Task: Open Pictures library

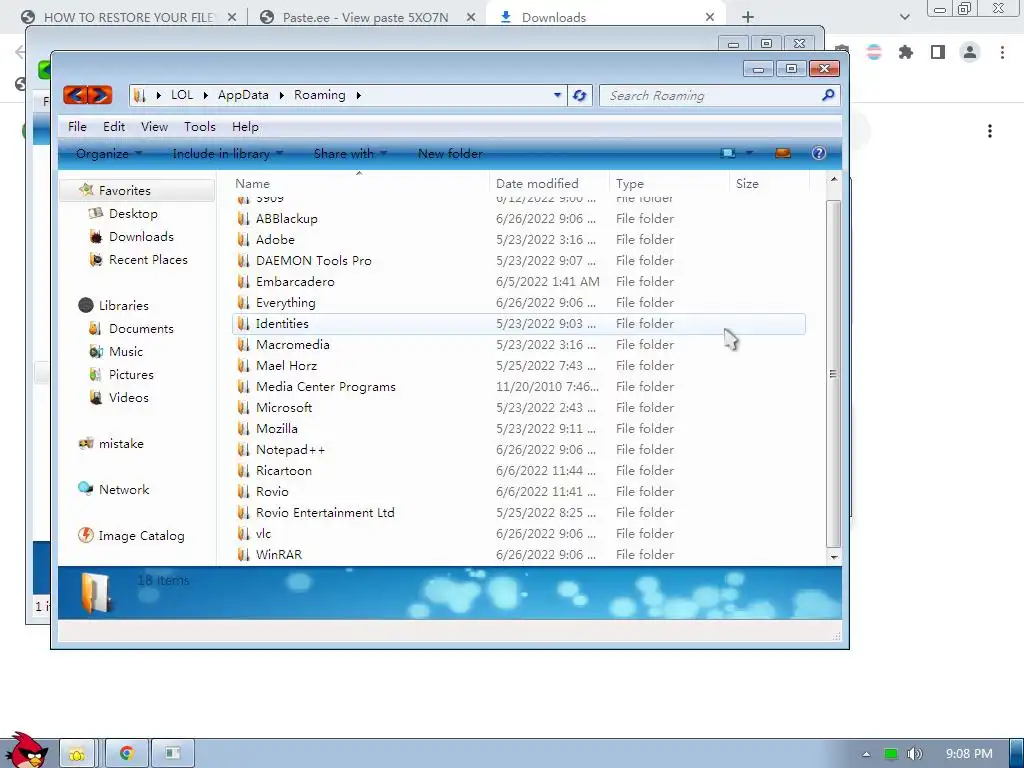Action: 131,375
